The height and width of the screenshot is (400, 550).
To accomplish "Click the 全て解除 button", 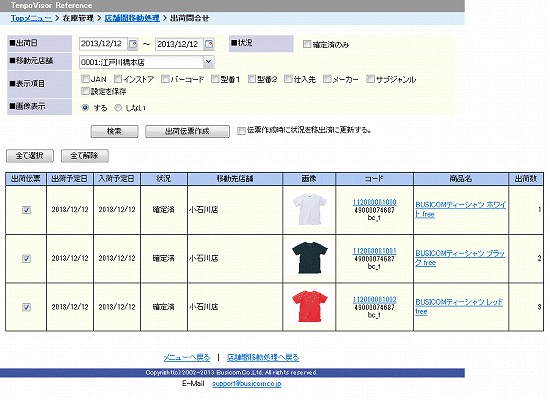I will click(x=85, y=156).
